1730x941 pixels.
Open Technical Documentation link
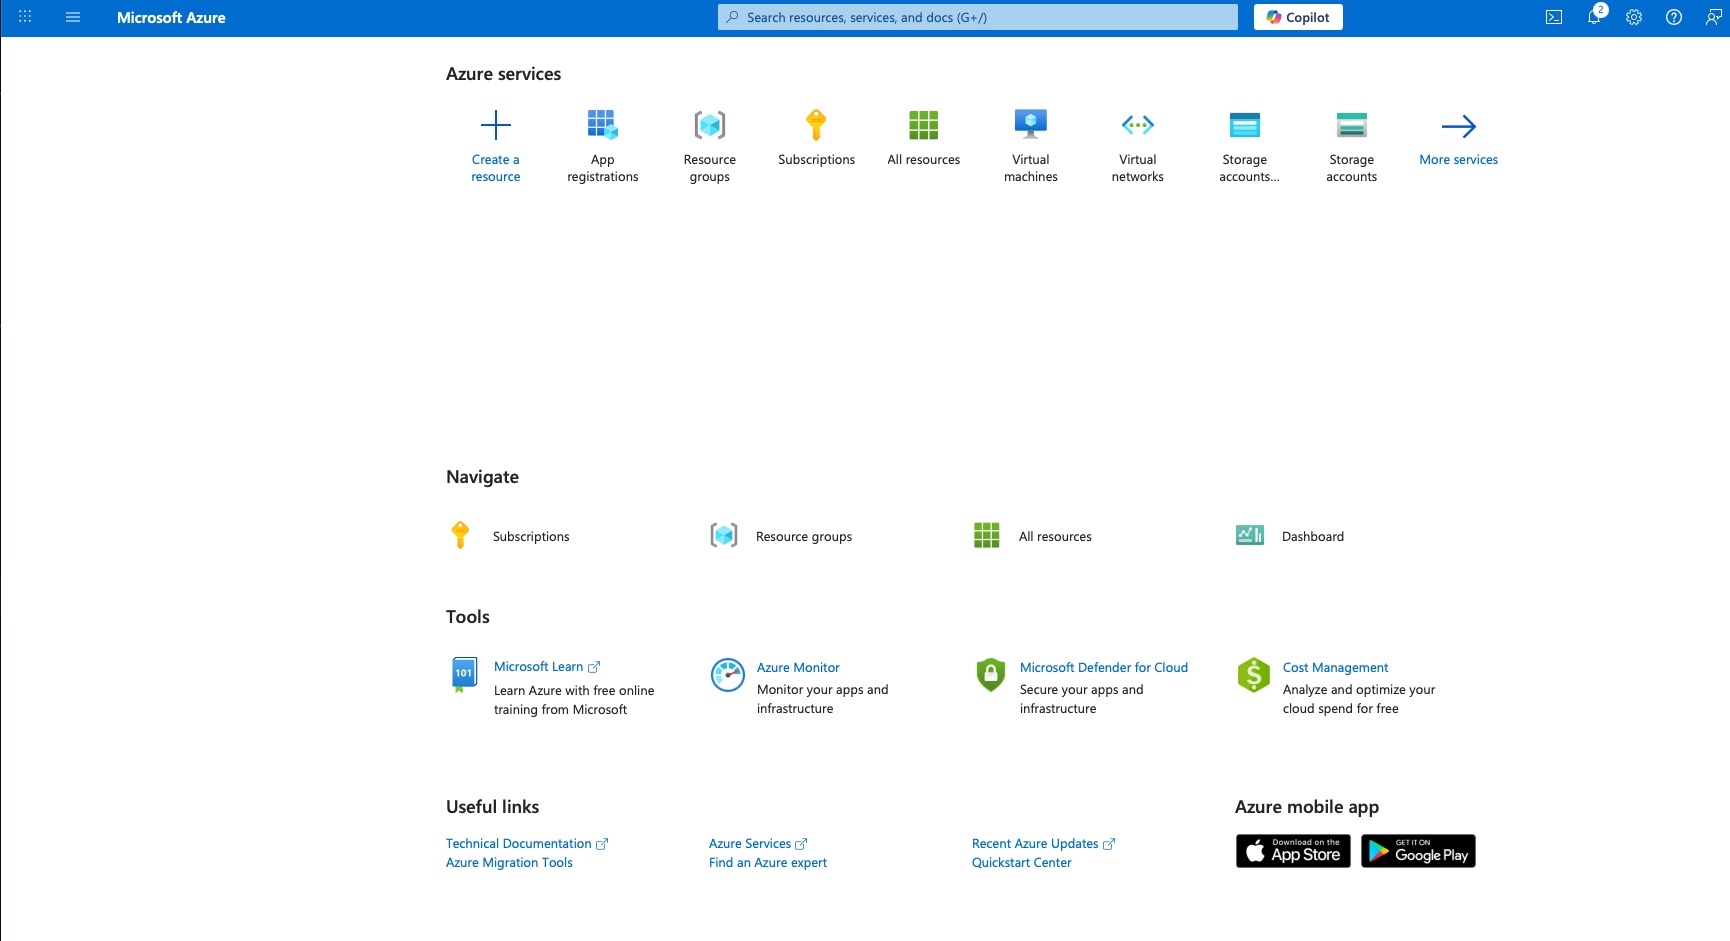(518, 843)
